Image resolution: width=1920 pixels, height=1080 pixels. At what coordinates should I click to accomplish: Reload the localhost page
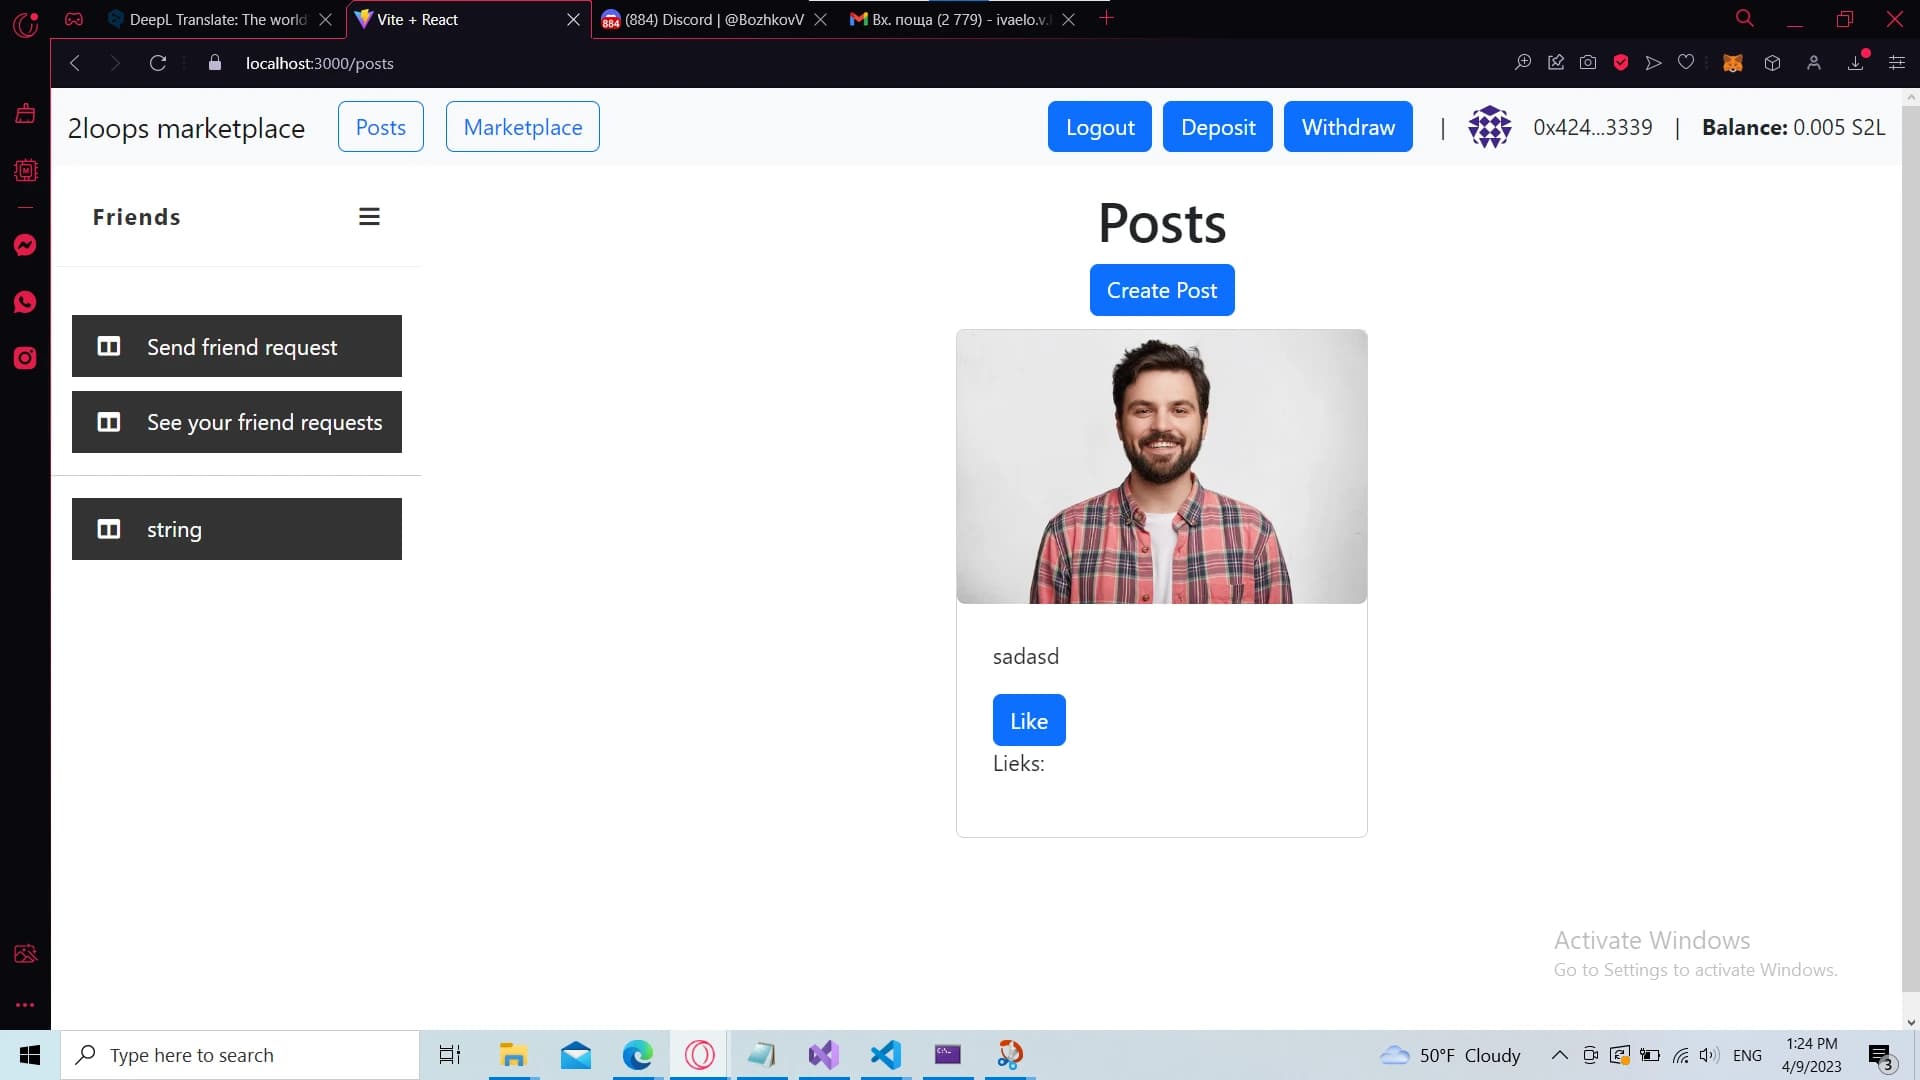[x=158, y=63]
